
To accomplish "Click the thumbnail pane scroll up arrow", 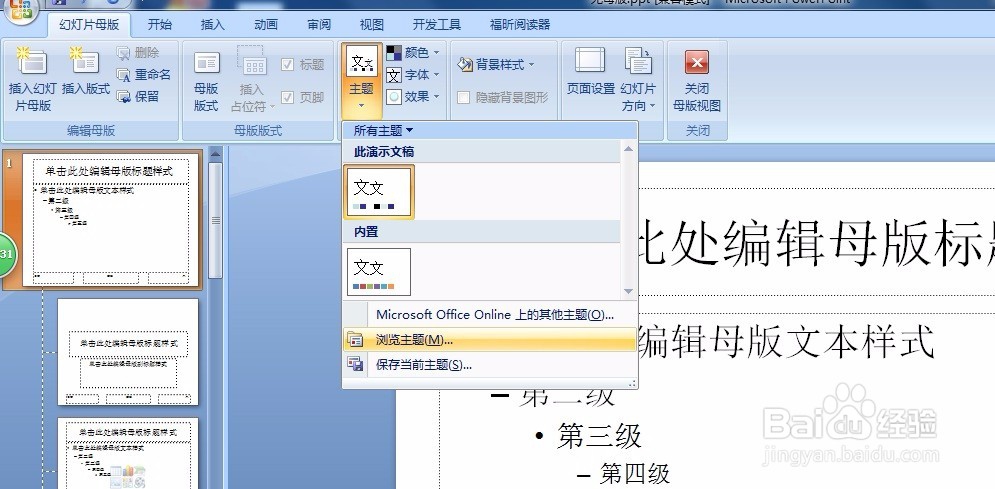I will (x=216, y=154).
